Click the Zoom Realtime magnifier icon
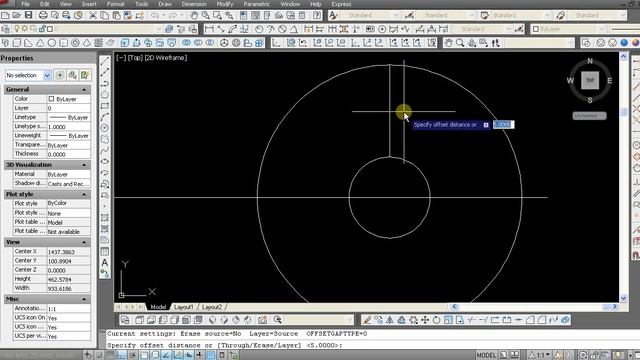This screenshot has height=360, width=640. (206, 16)
